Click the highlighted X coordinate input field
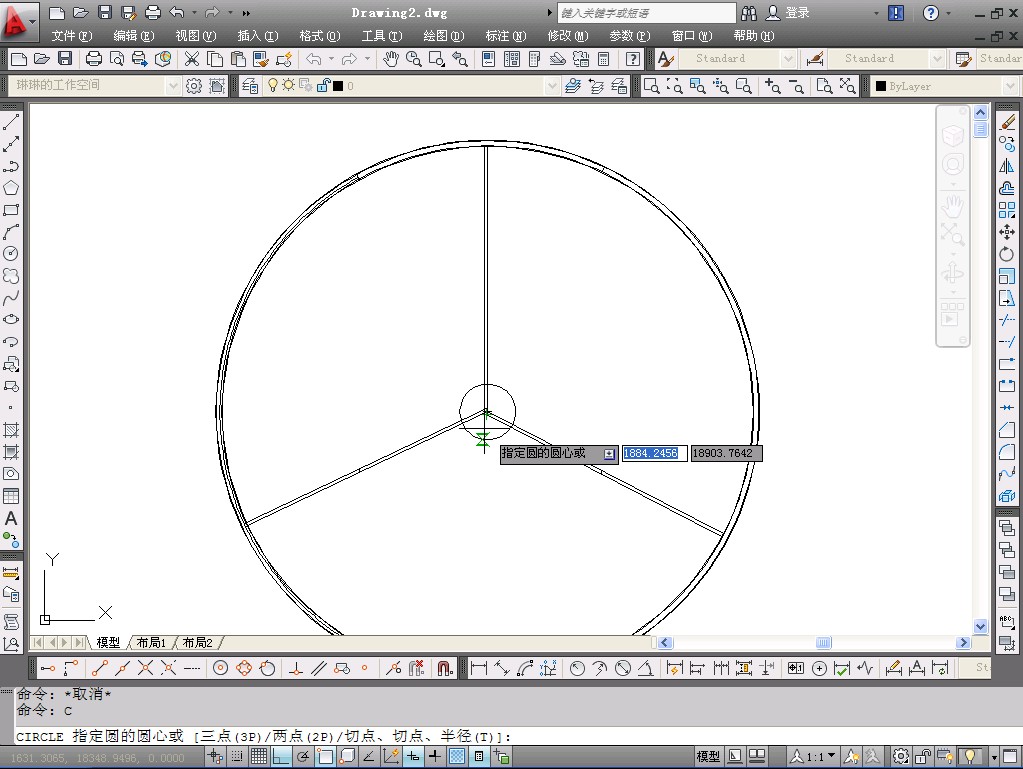Screen dimensions: 1023x769 [653, 453]
